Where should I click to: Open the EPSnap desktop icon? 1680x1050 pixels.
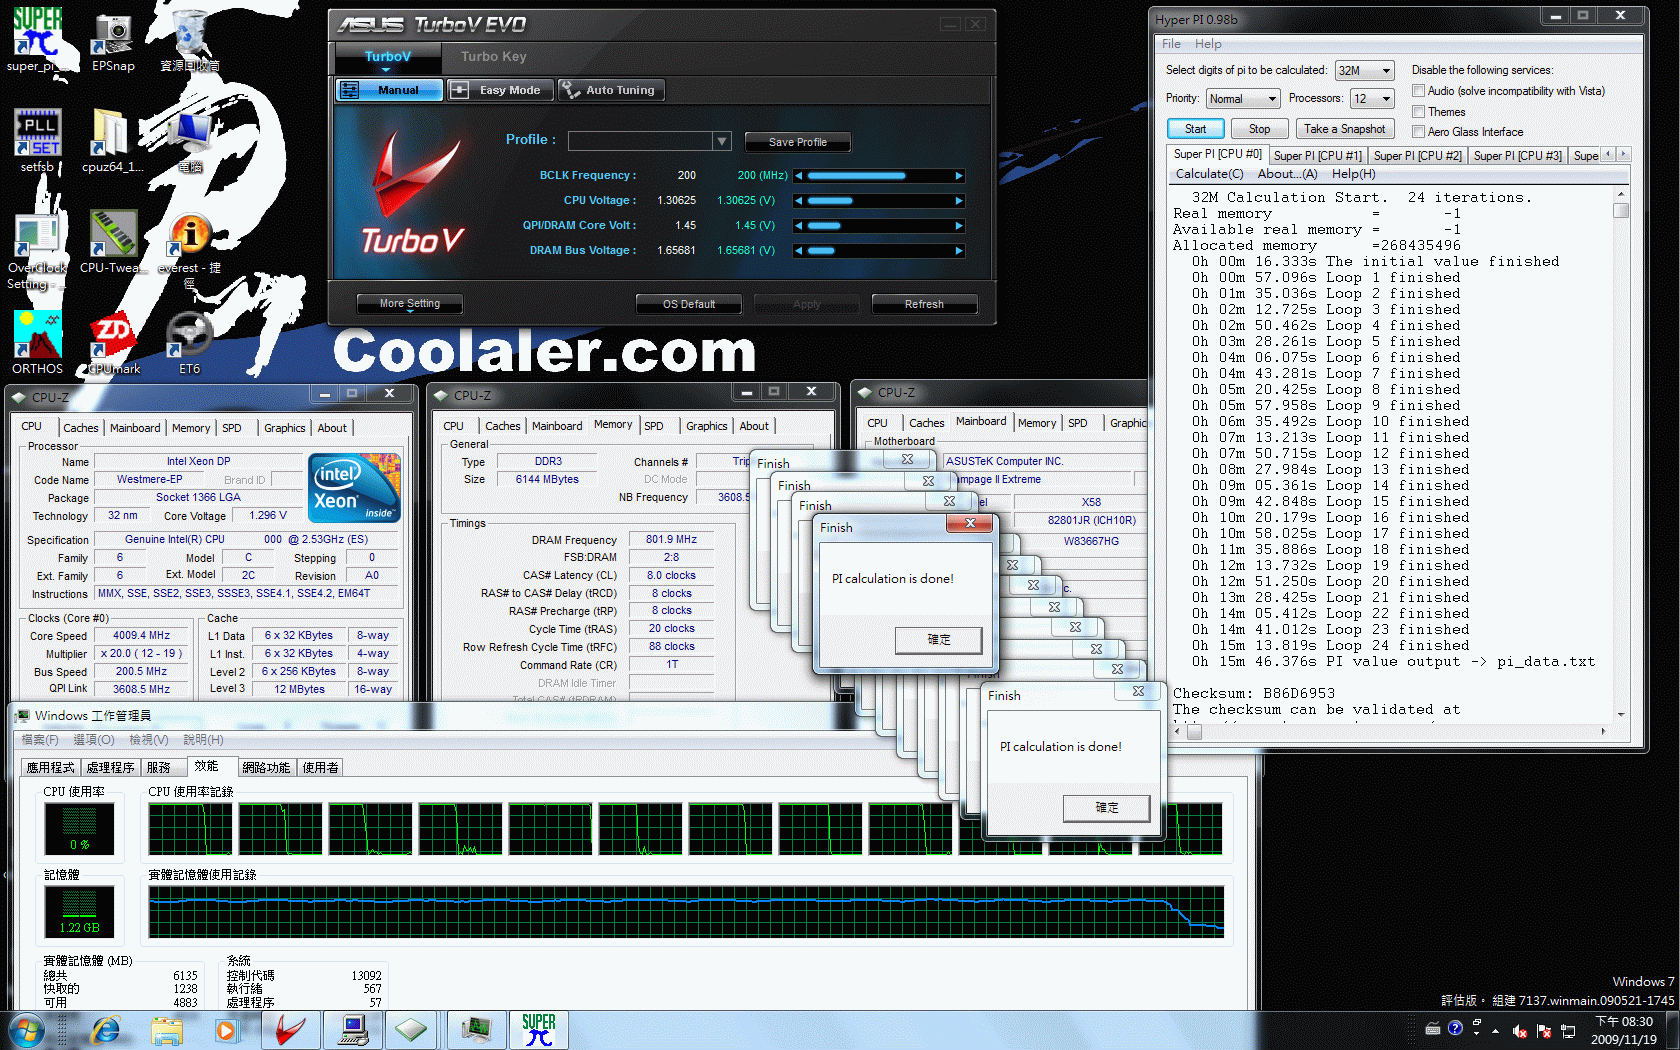point(113,40)
